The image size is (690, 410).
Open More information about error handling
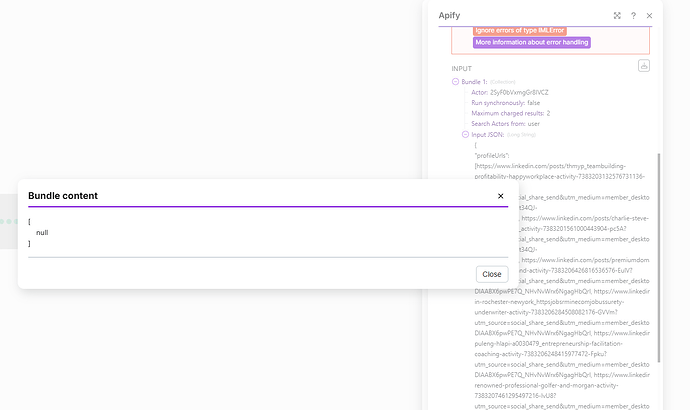pos(532,42)
